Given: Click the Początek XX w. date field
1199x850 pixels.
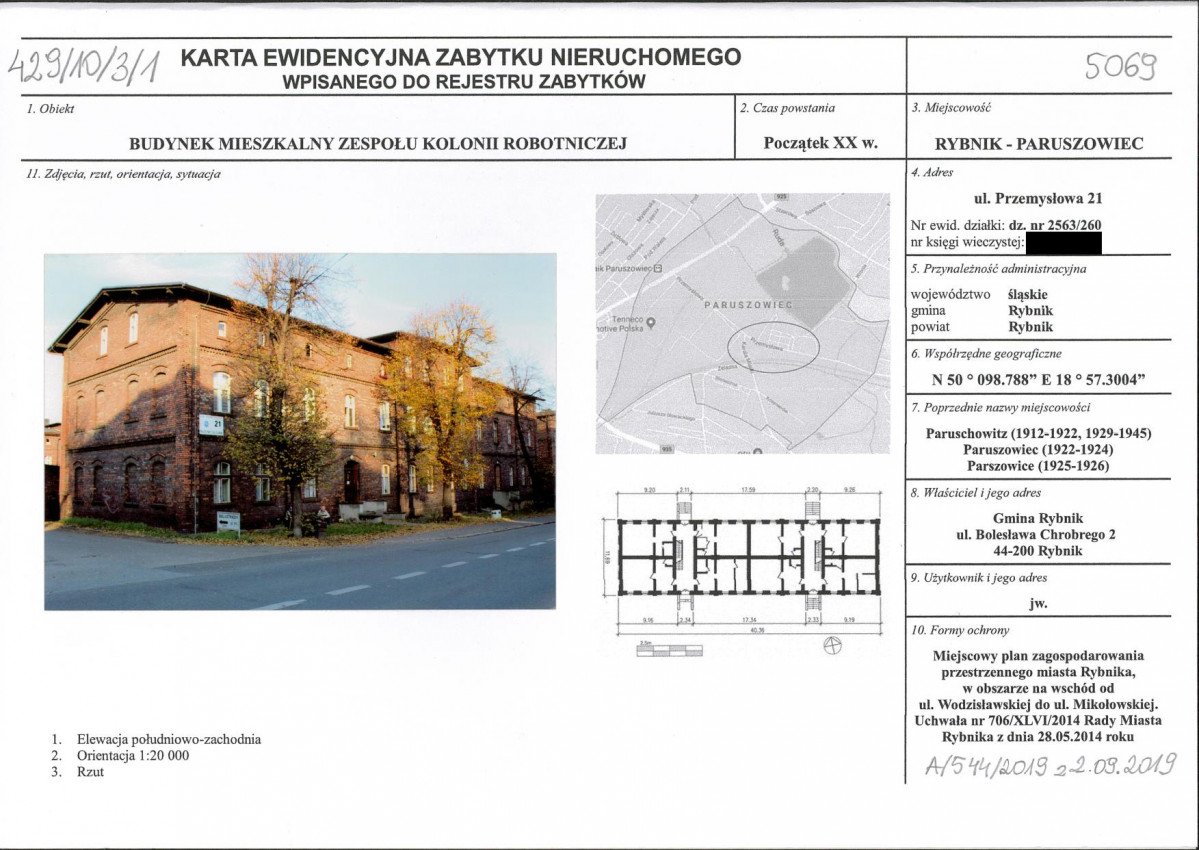Looking at the screenshot, I should [x=820, y=143].
